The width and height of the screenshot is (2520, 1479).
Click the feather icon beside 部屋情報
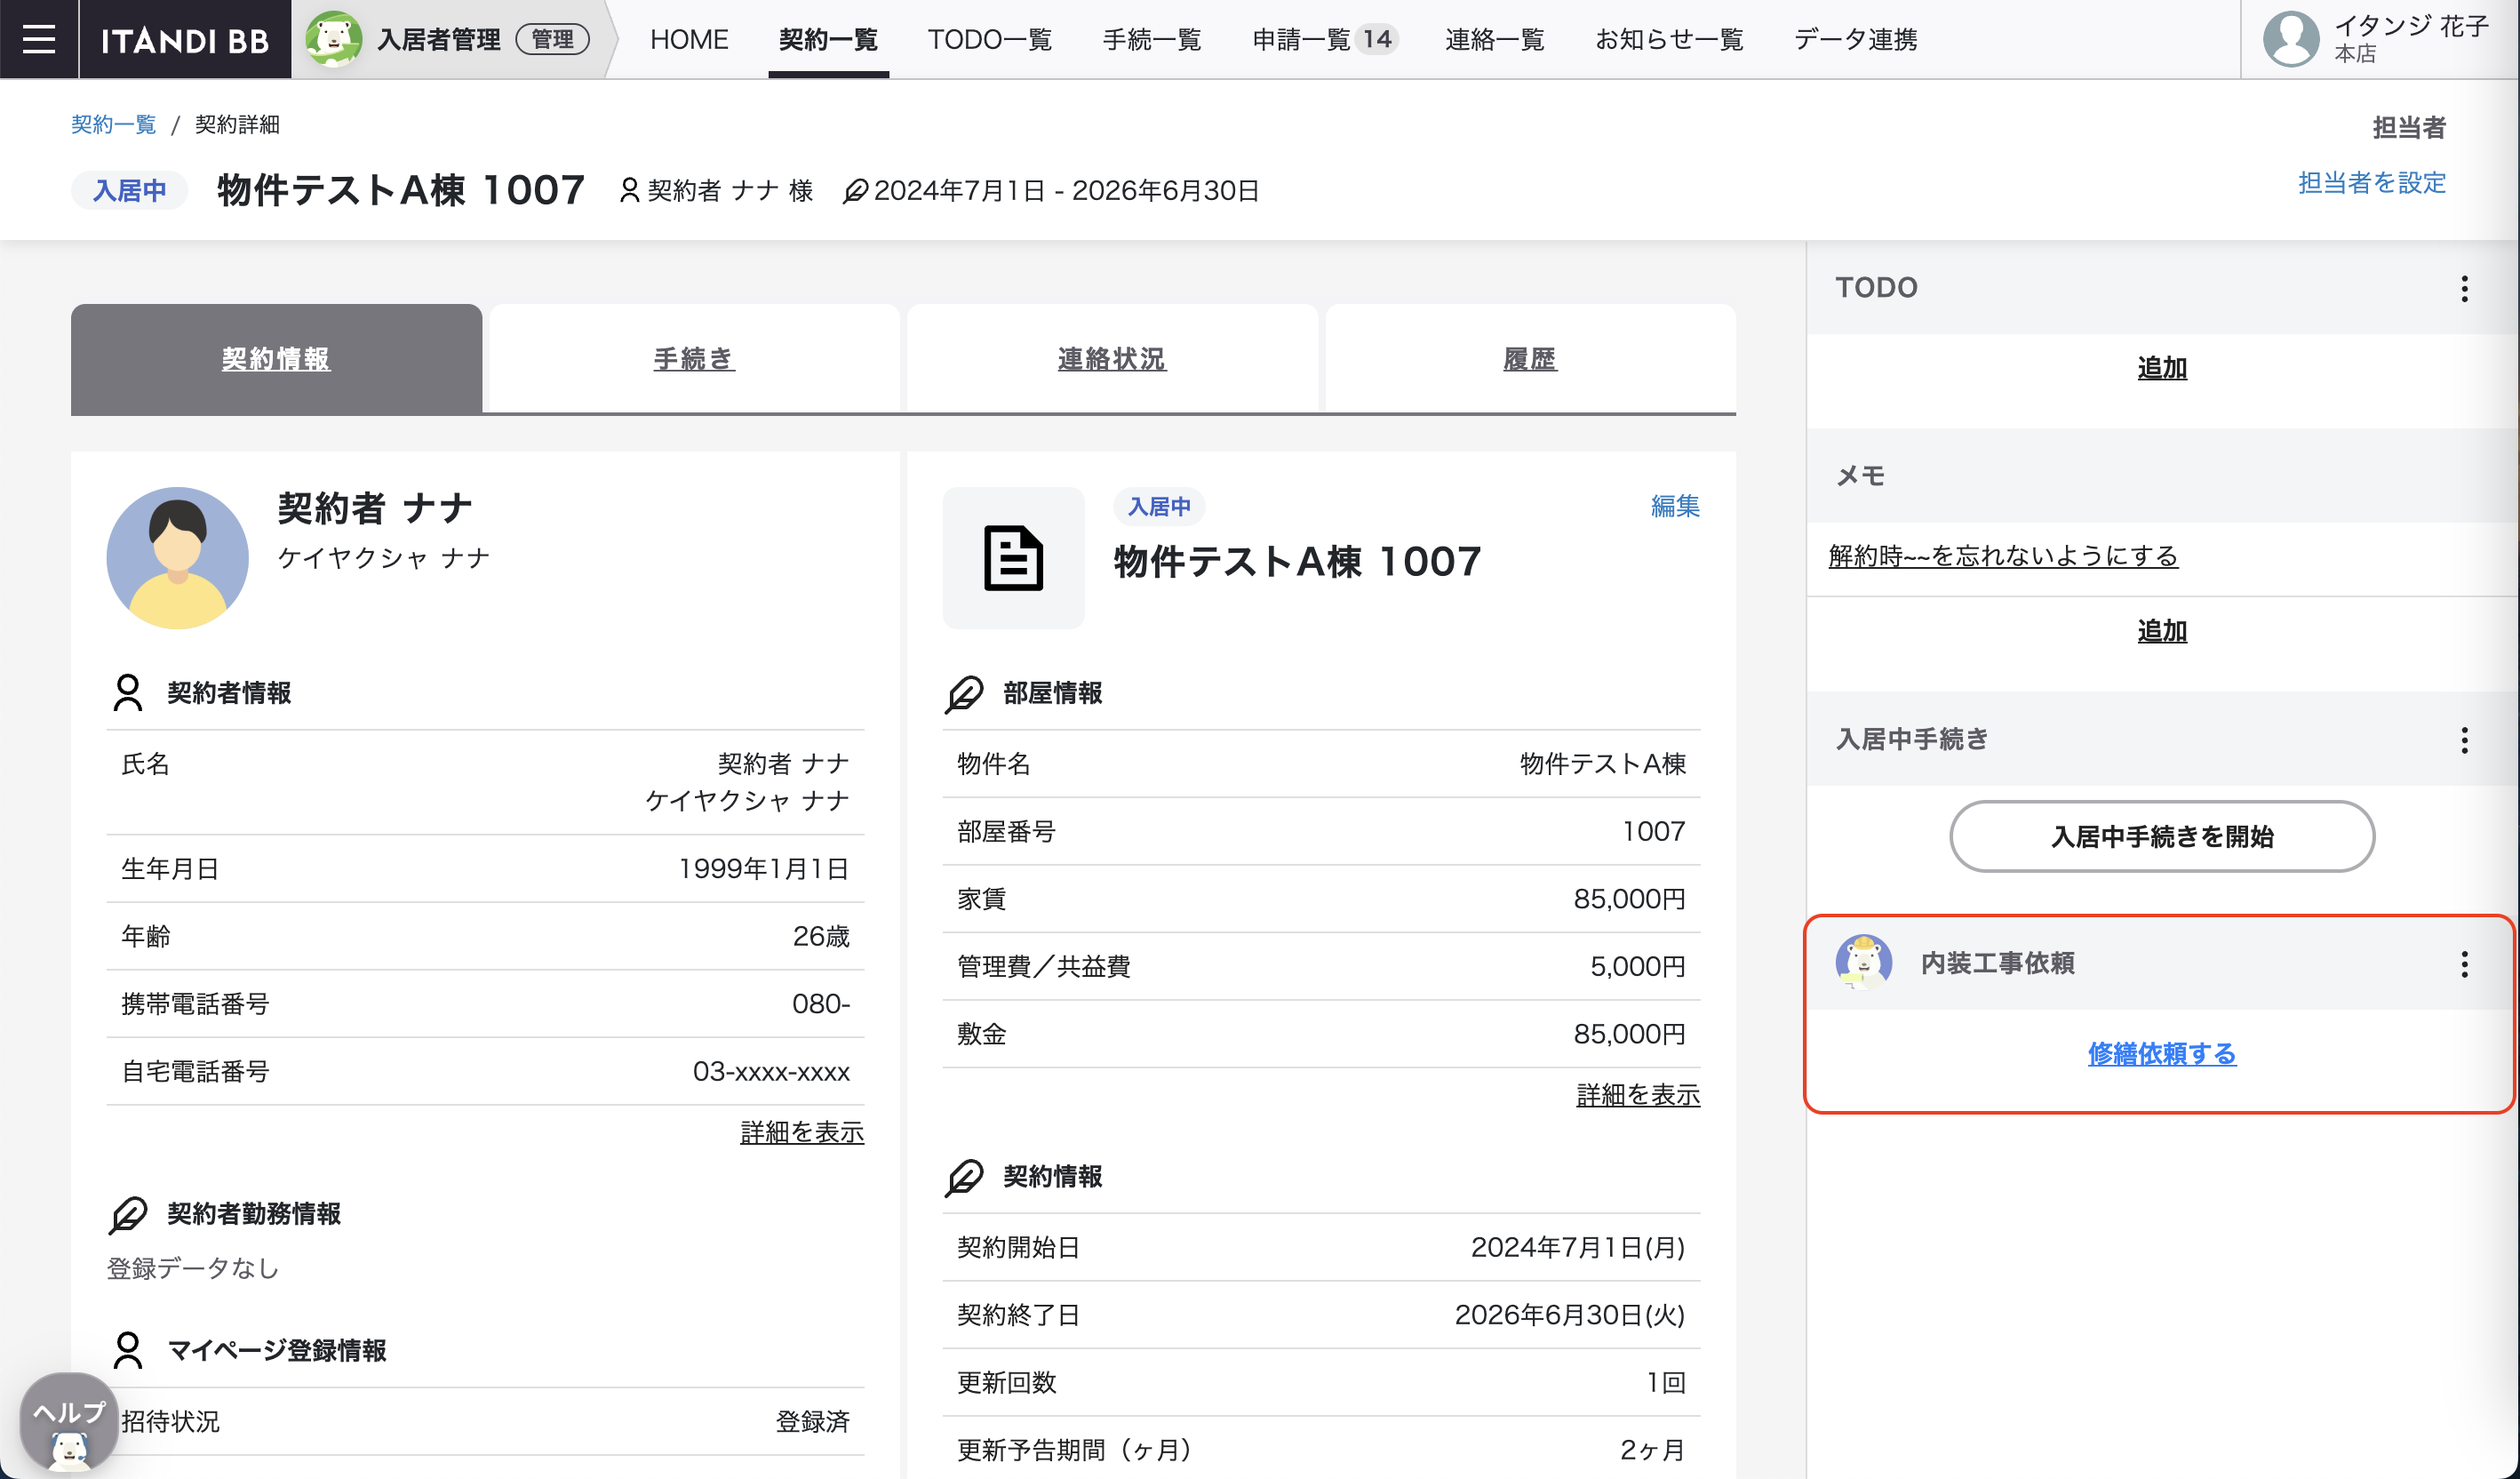pyautogui.click(x=964, y=692)
